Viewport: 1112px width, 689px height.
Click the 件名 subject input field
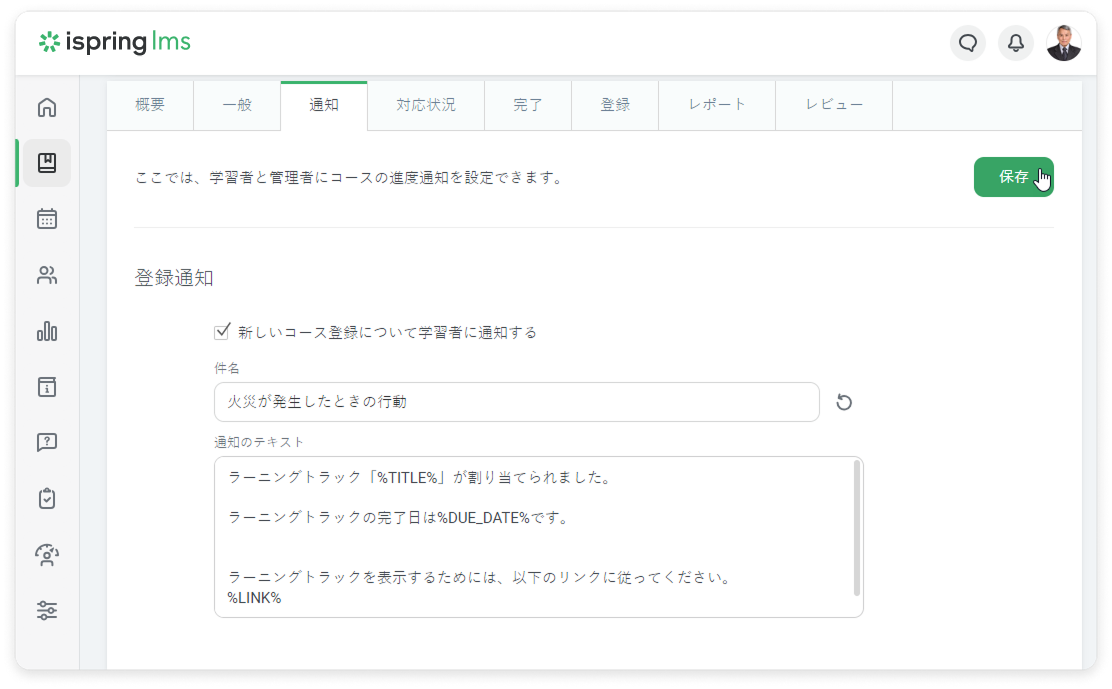coord(516,402)
